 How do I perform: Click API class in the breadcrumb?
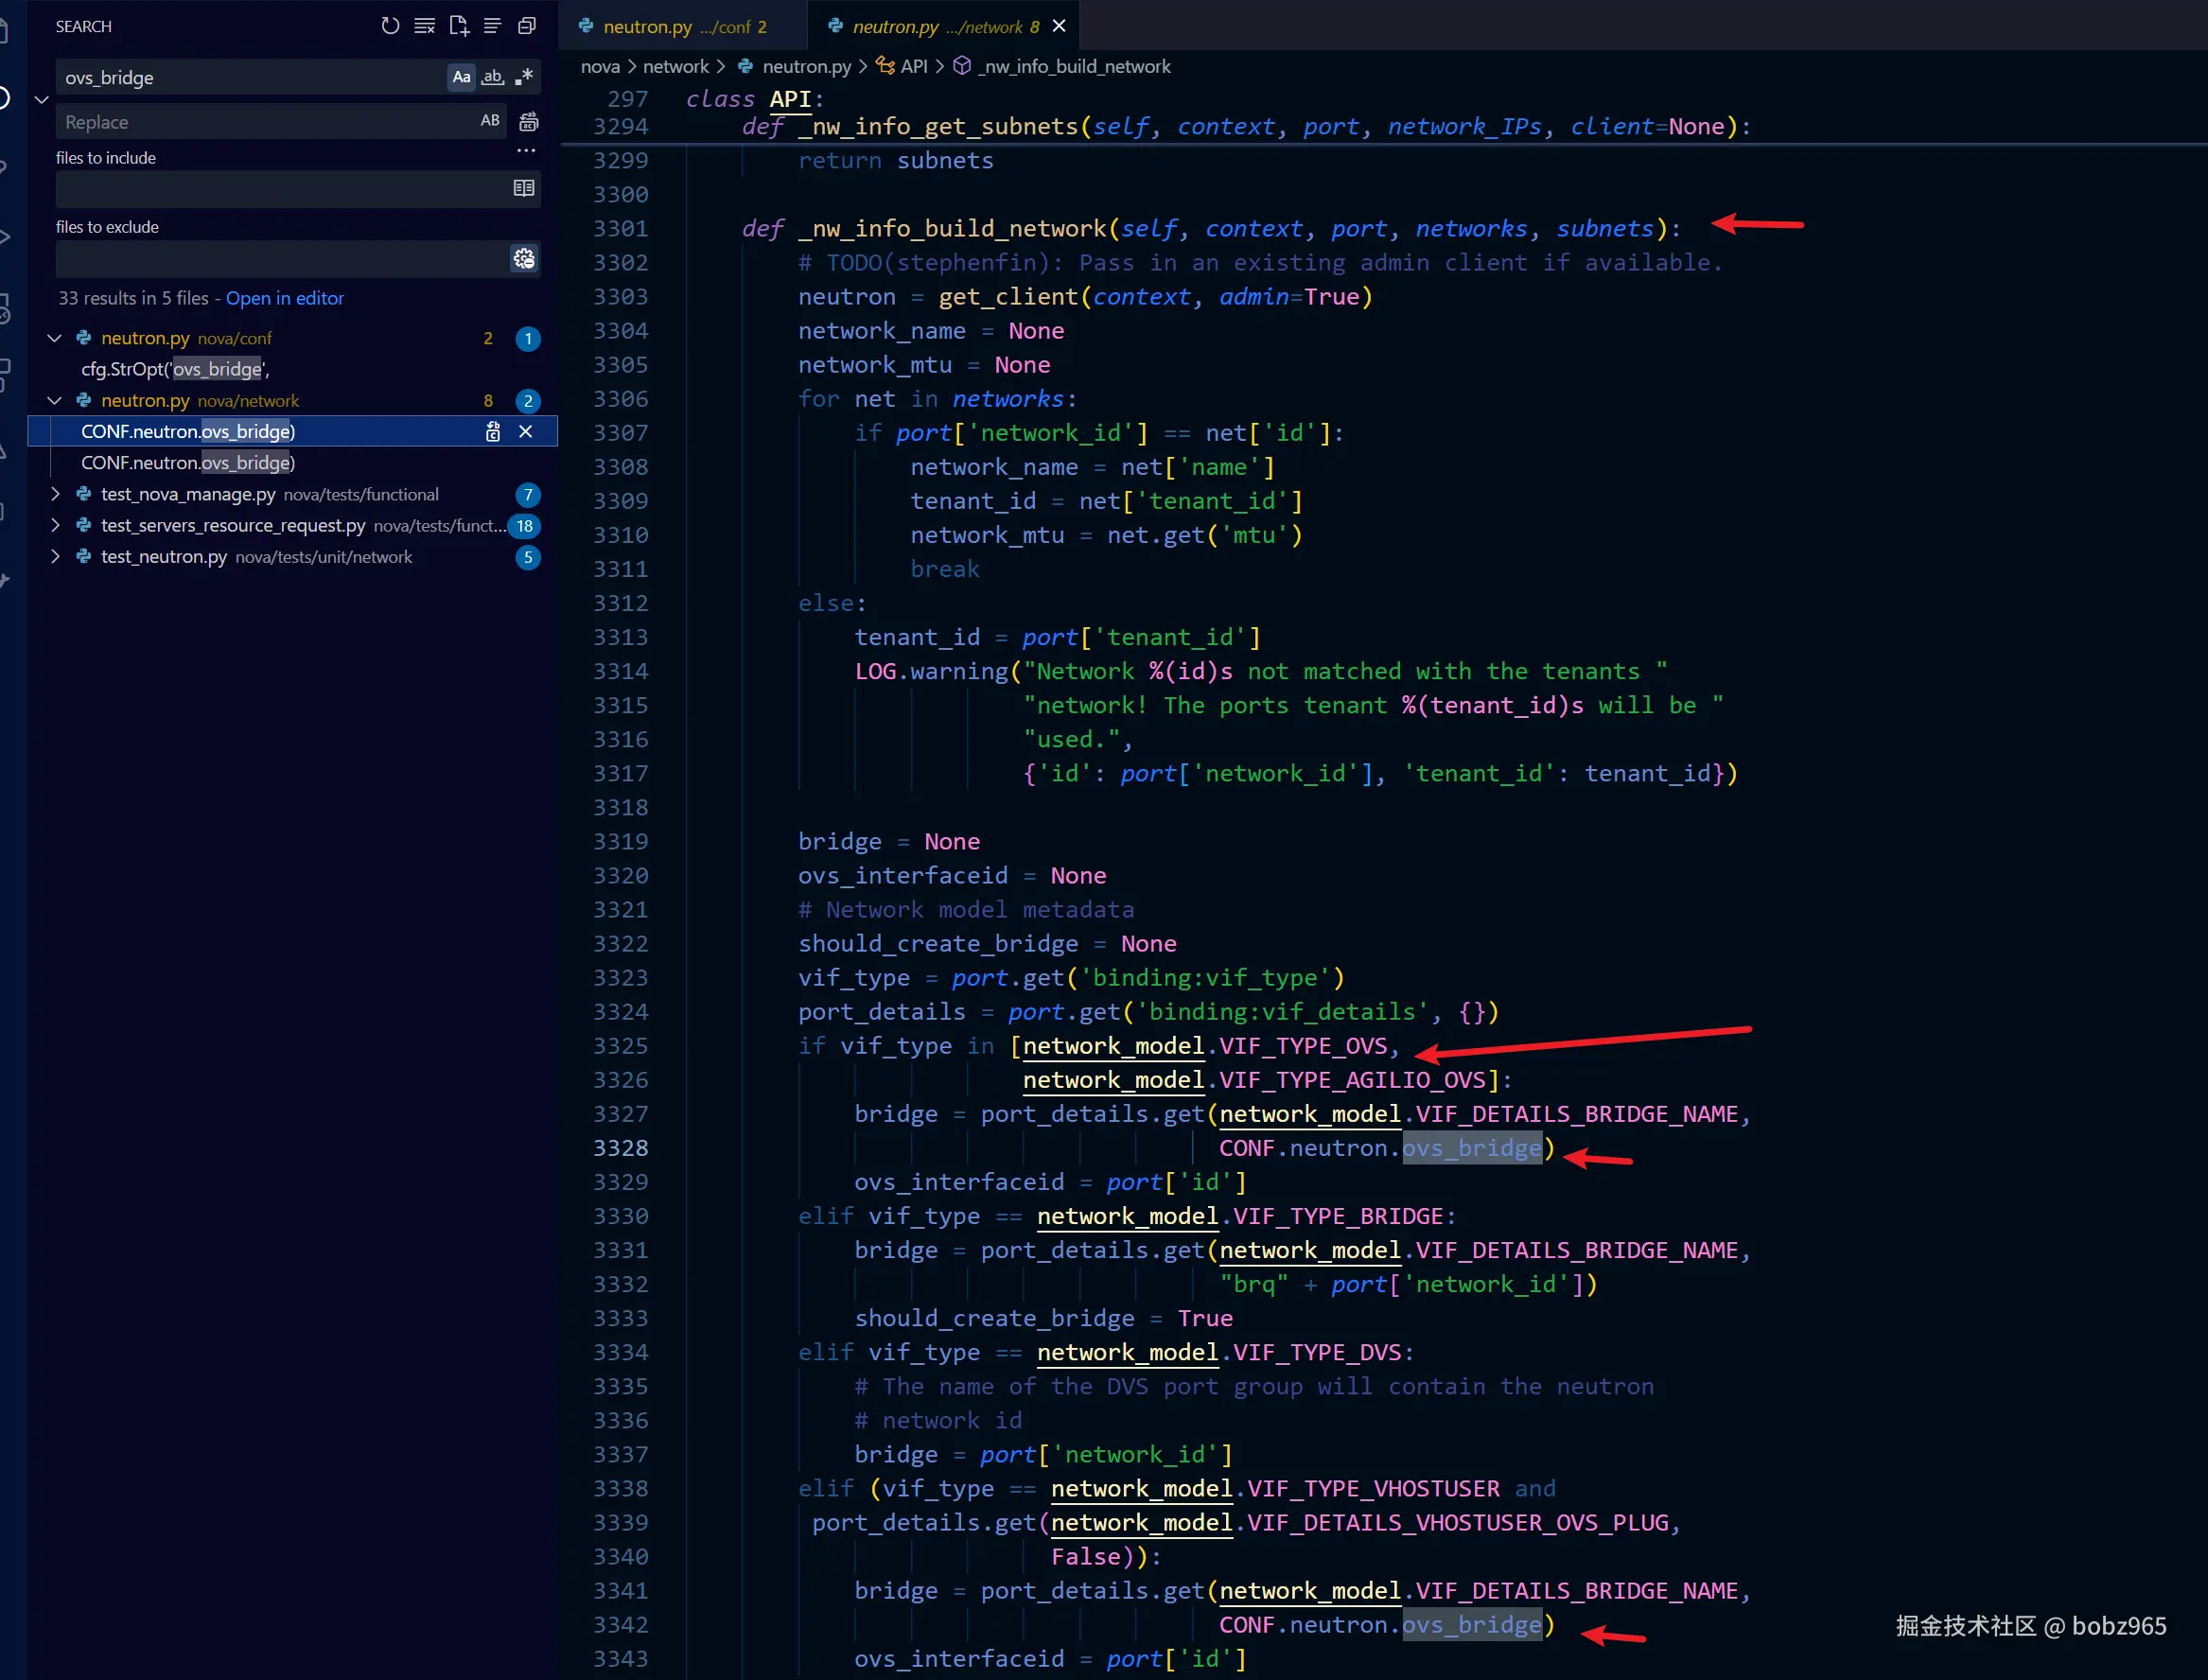click(x=913, y=66)
